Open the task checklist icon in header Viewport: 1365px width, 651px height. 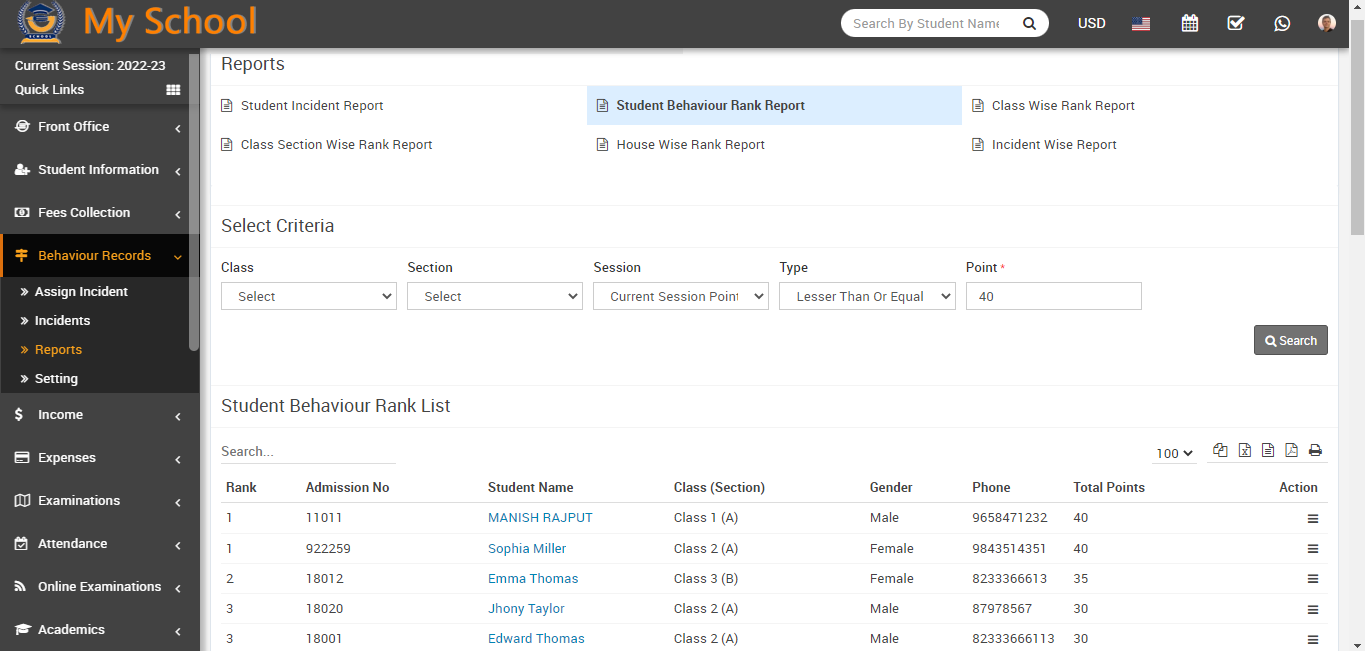(1236, 23)
